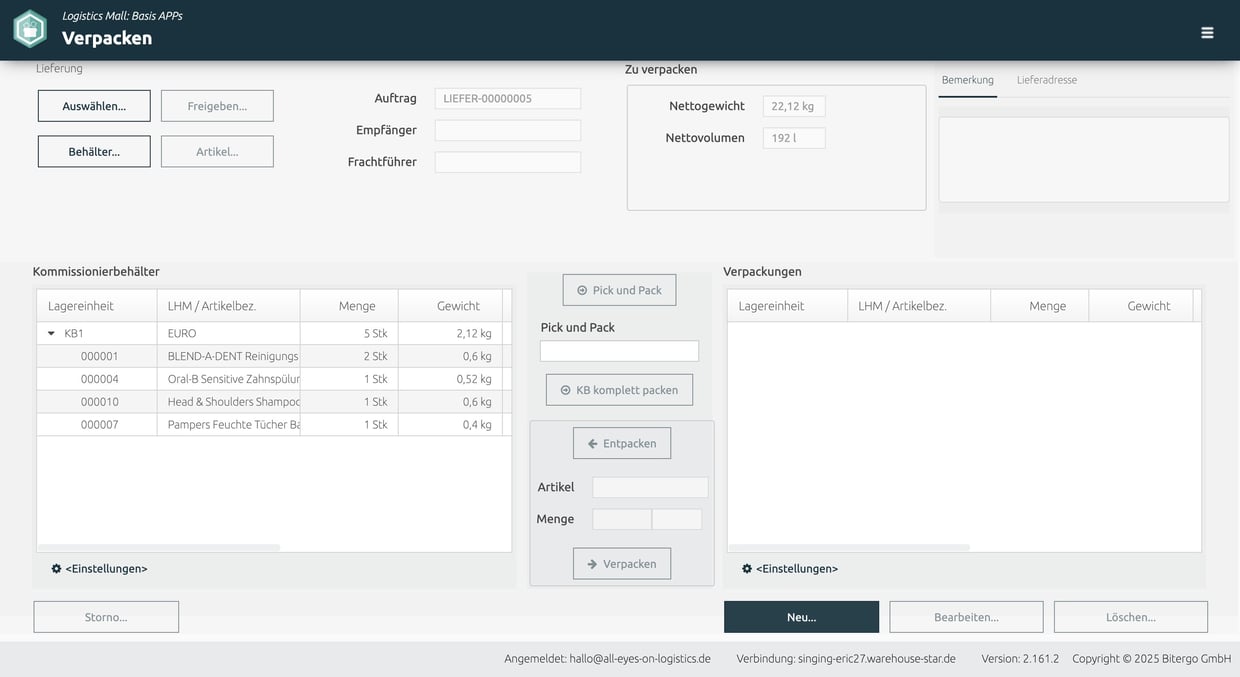
Task: Click Angemeldet: hallo@all-eyes-on-logistics.de text
Action: point(607,659)
